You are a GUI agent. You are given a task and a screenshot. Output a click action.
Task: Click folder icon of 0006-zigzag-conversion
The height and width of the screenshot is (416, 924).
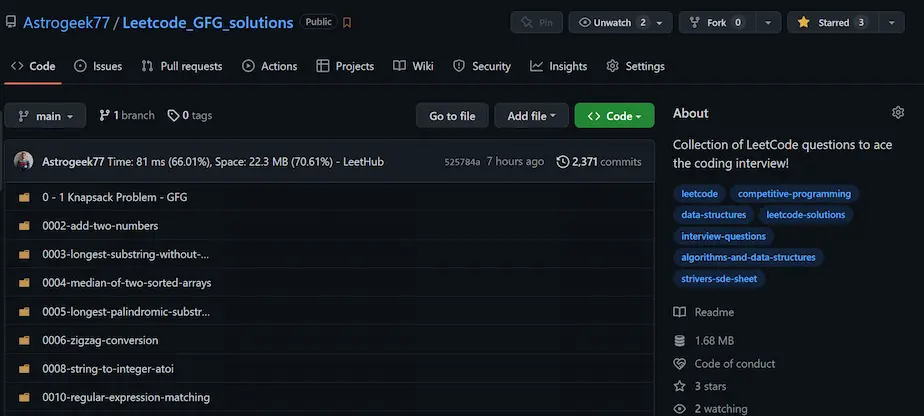pos(24,341)
